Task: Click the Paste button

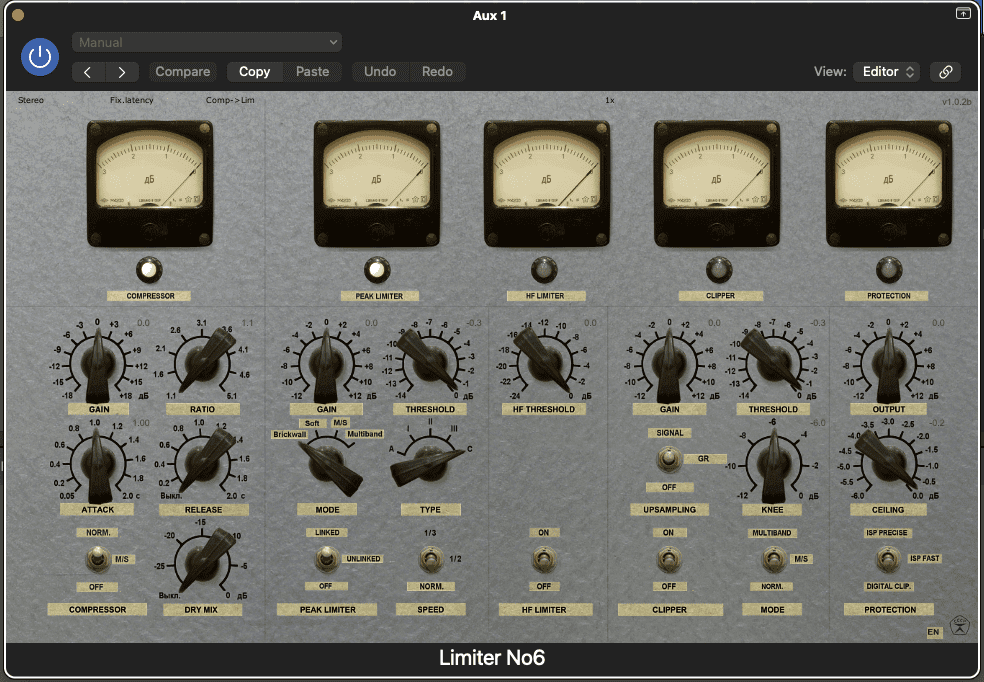Action: 313,72
